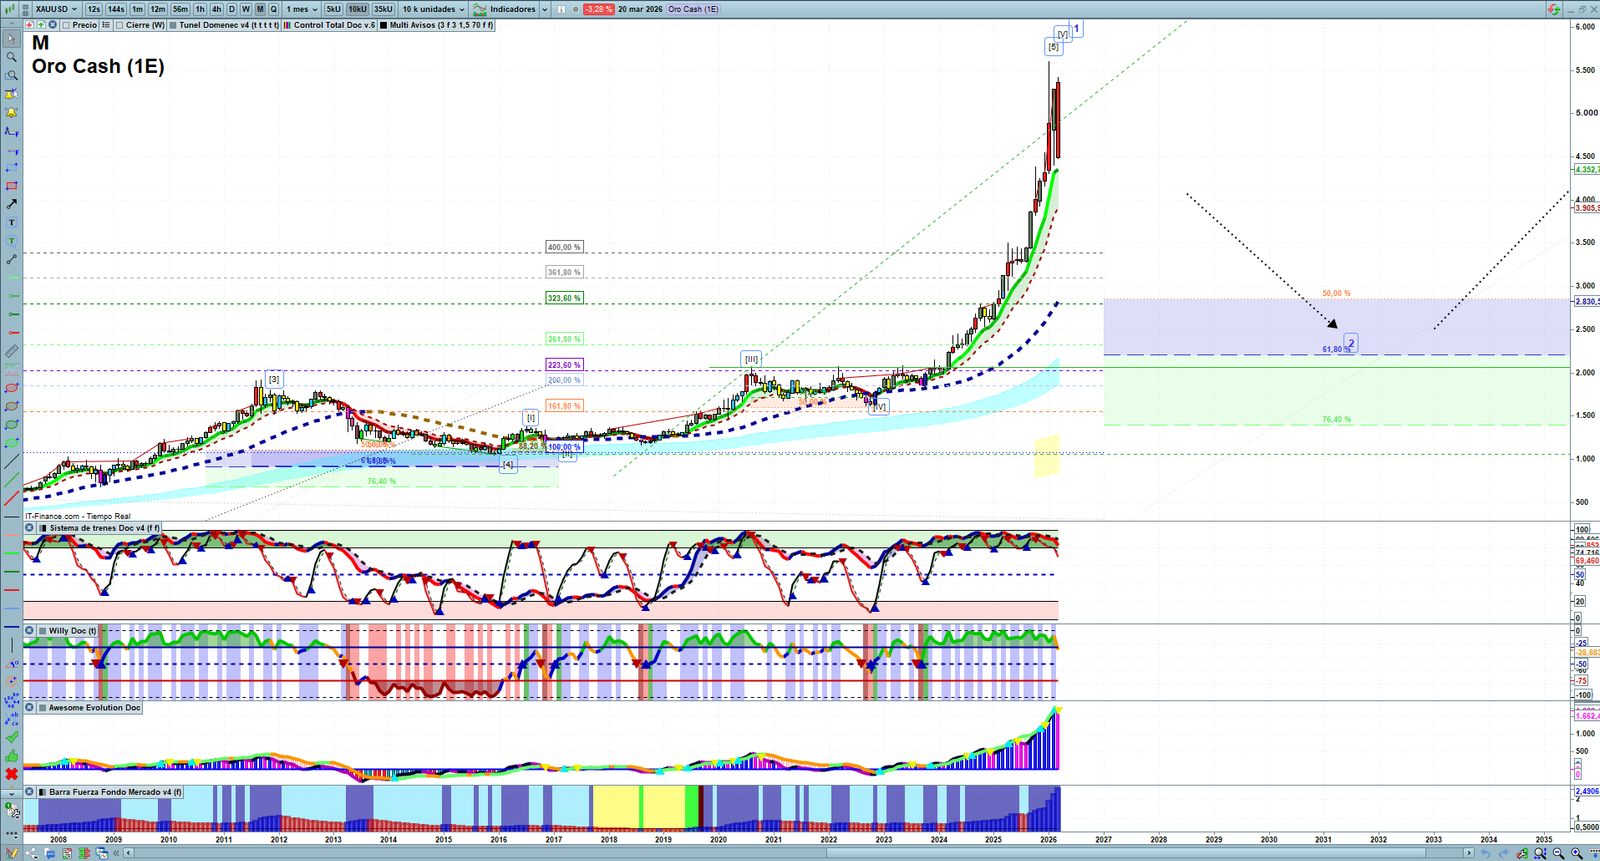Toggle the Cierre (W) checkbox
The image size is (1600, 861).
click(x=120, y=25)
